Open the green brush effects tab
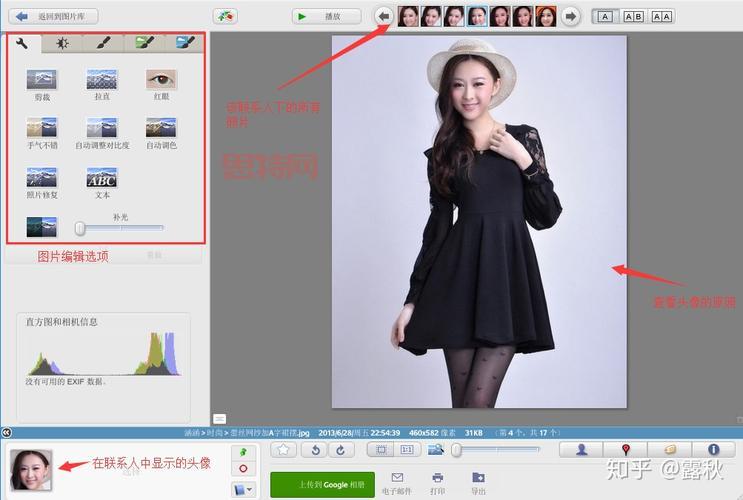This screenshot has height=500, width=743. point(145,44)
